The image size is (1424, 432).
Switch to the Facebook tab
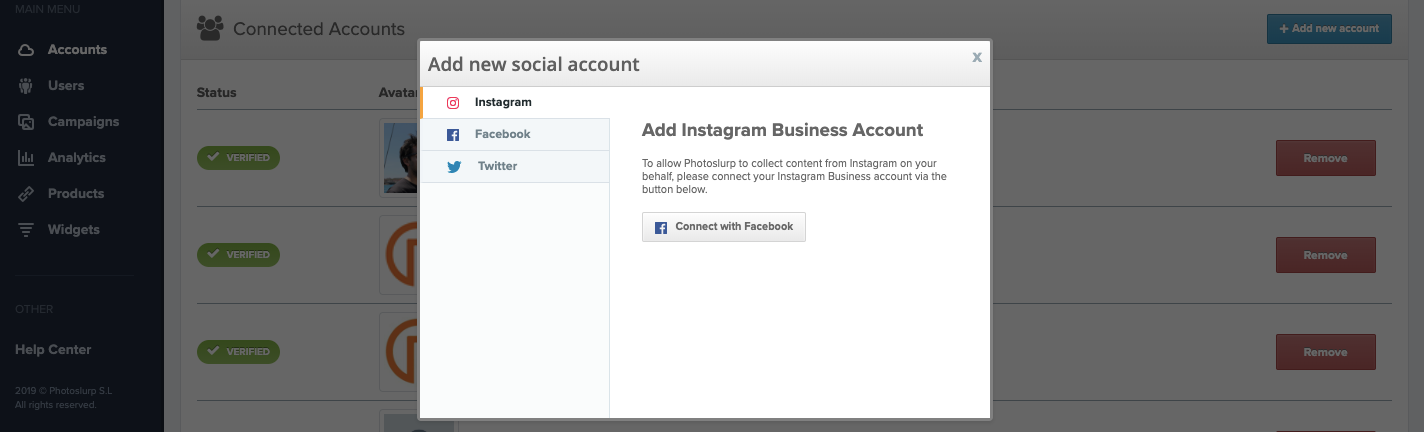point(502,134)
